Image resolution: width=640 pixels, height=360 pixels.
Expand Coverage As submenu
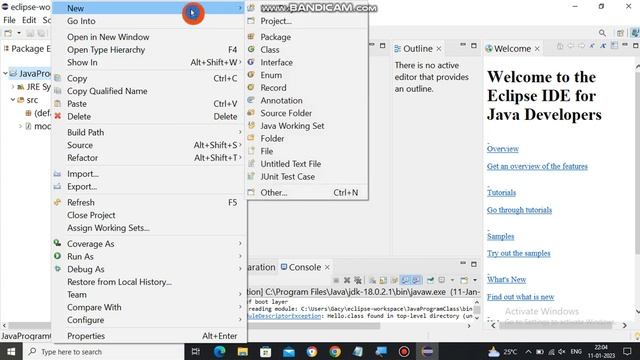(149, 244)
